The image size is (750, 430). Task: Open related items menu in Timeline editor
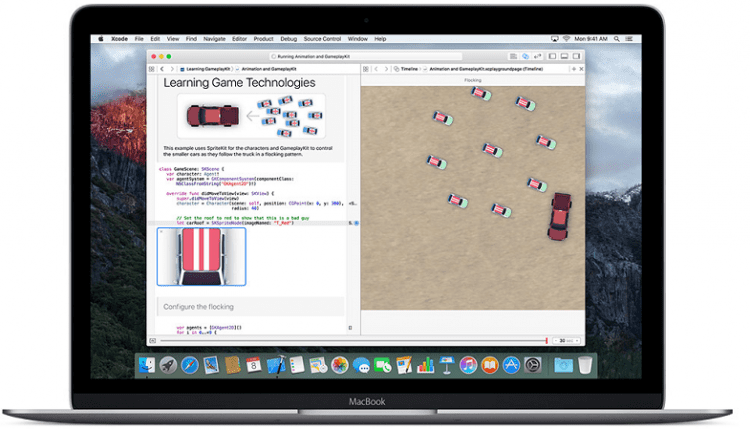pyautogui.click(x=366, y=69)
